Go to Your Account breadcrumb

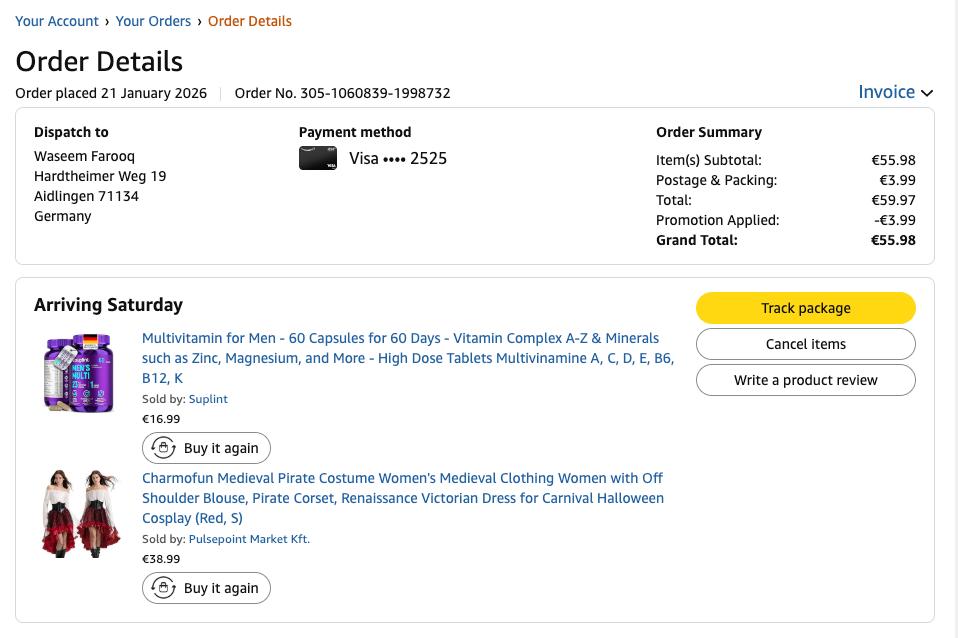(x=57, y=21)
